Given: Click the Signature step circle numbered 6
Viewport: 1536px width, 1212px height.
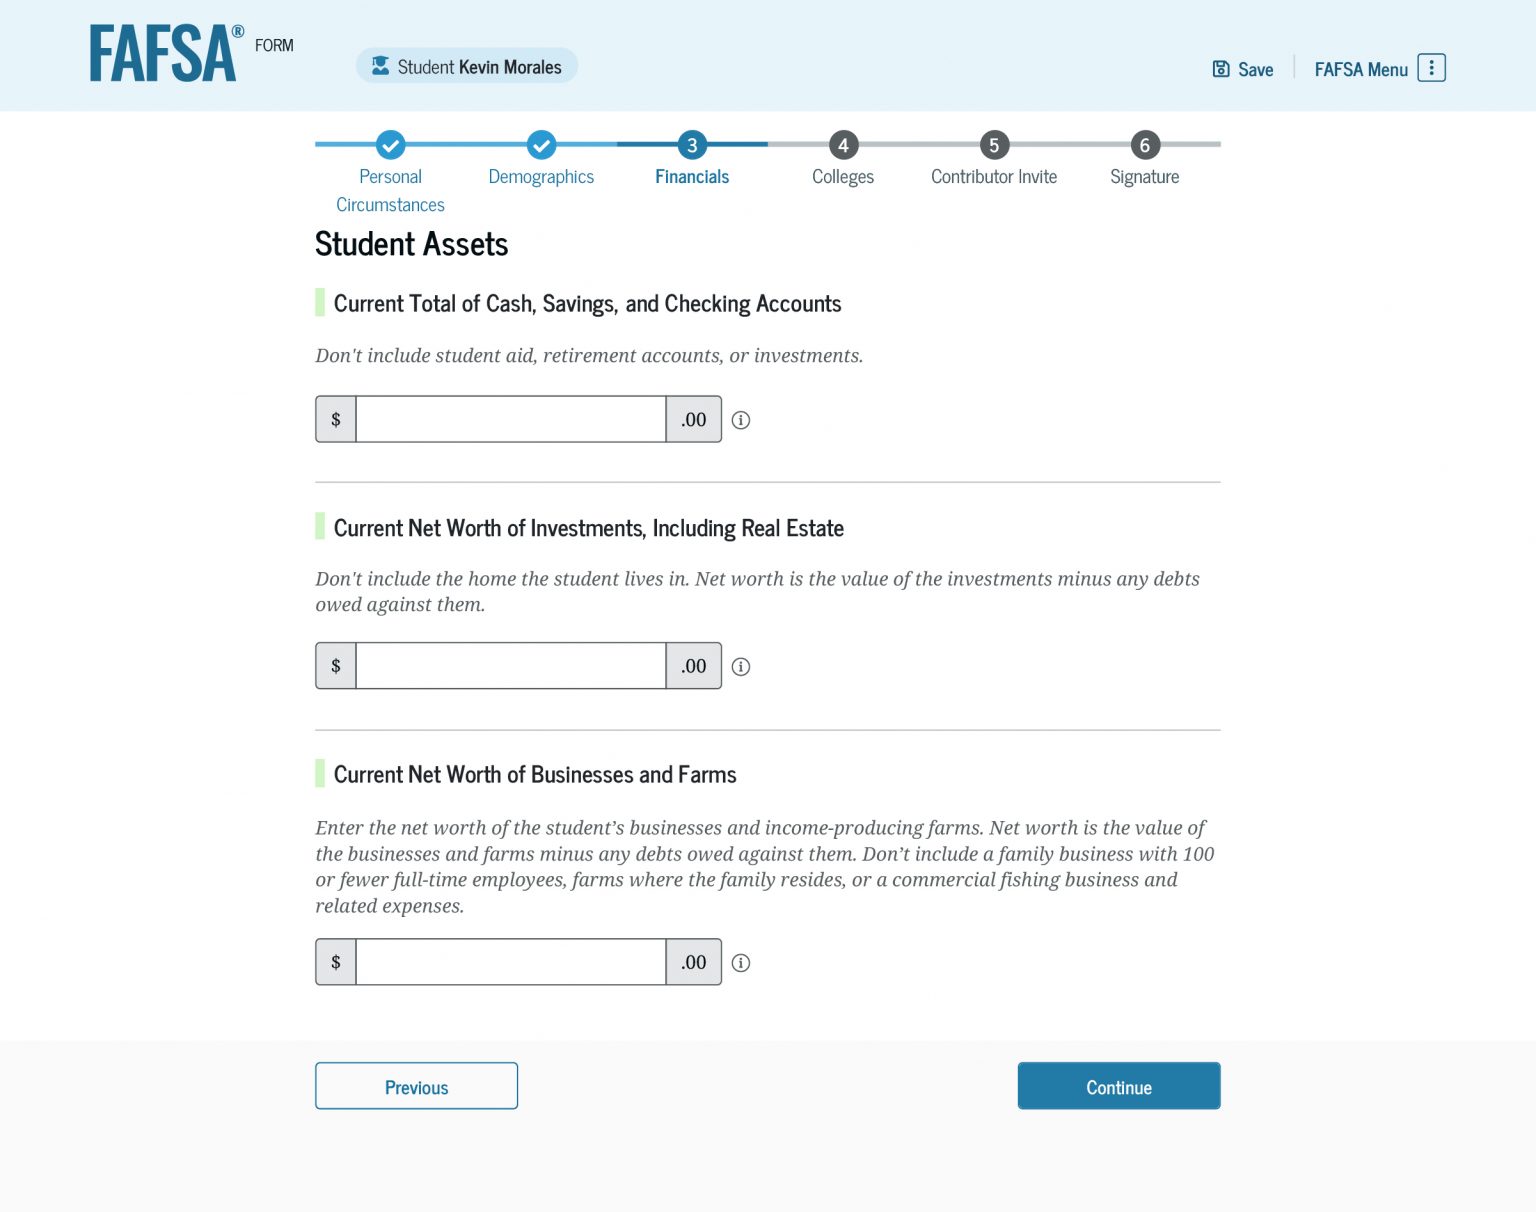Looking at the screenshot, I should click(x=1144, y=145).
